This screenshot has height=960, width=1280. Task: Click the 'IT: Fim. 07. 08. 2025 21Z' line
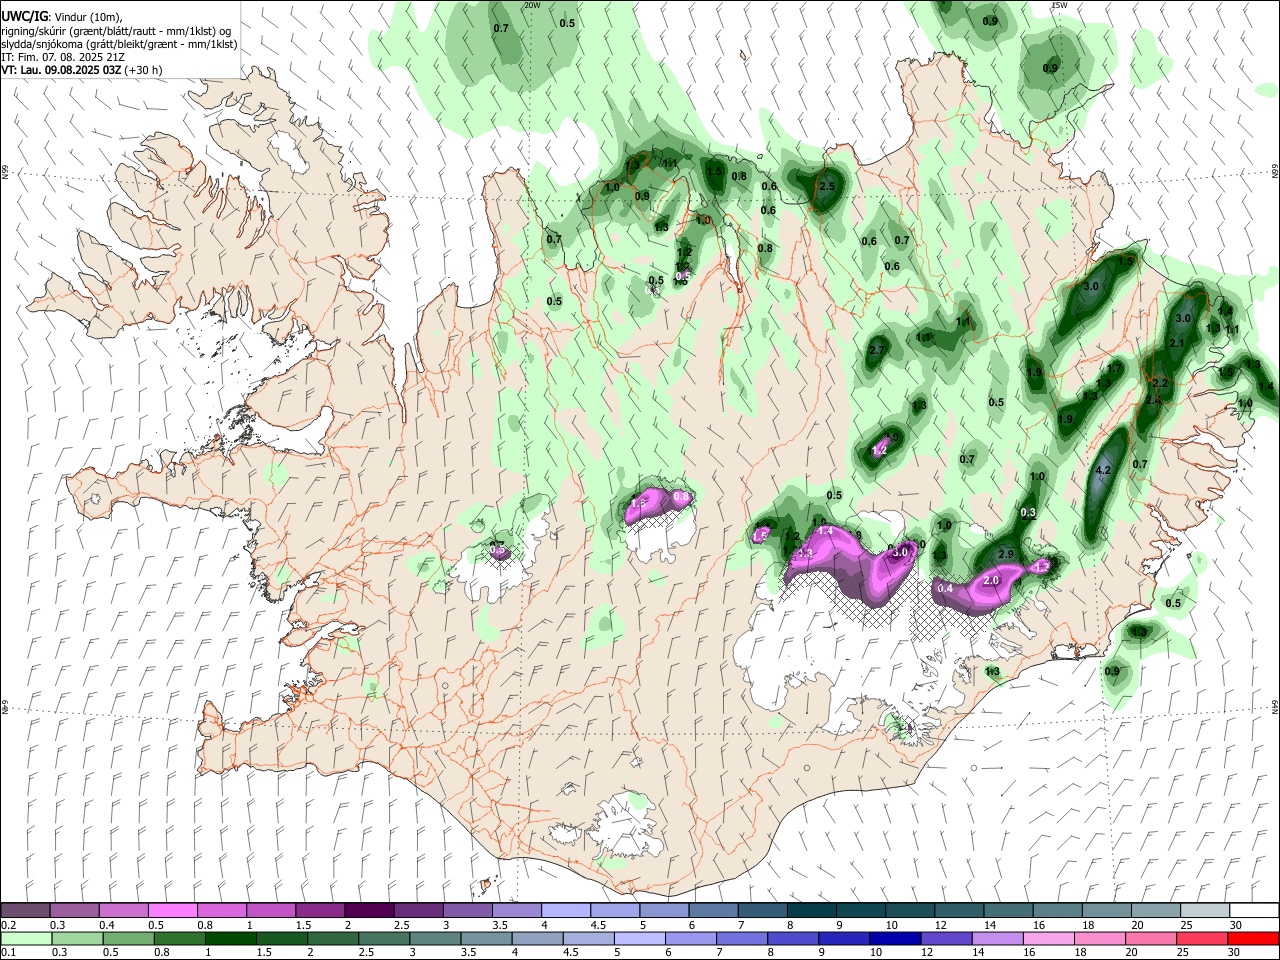point(63,57)
